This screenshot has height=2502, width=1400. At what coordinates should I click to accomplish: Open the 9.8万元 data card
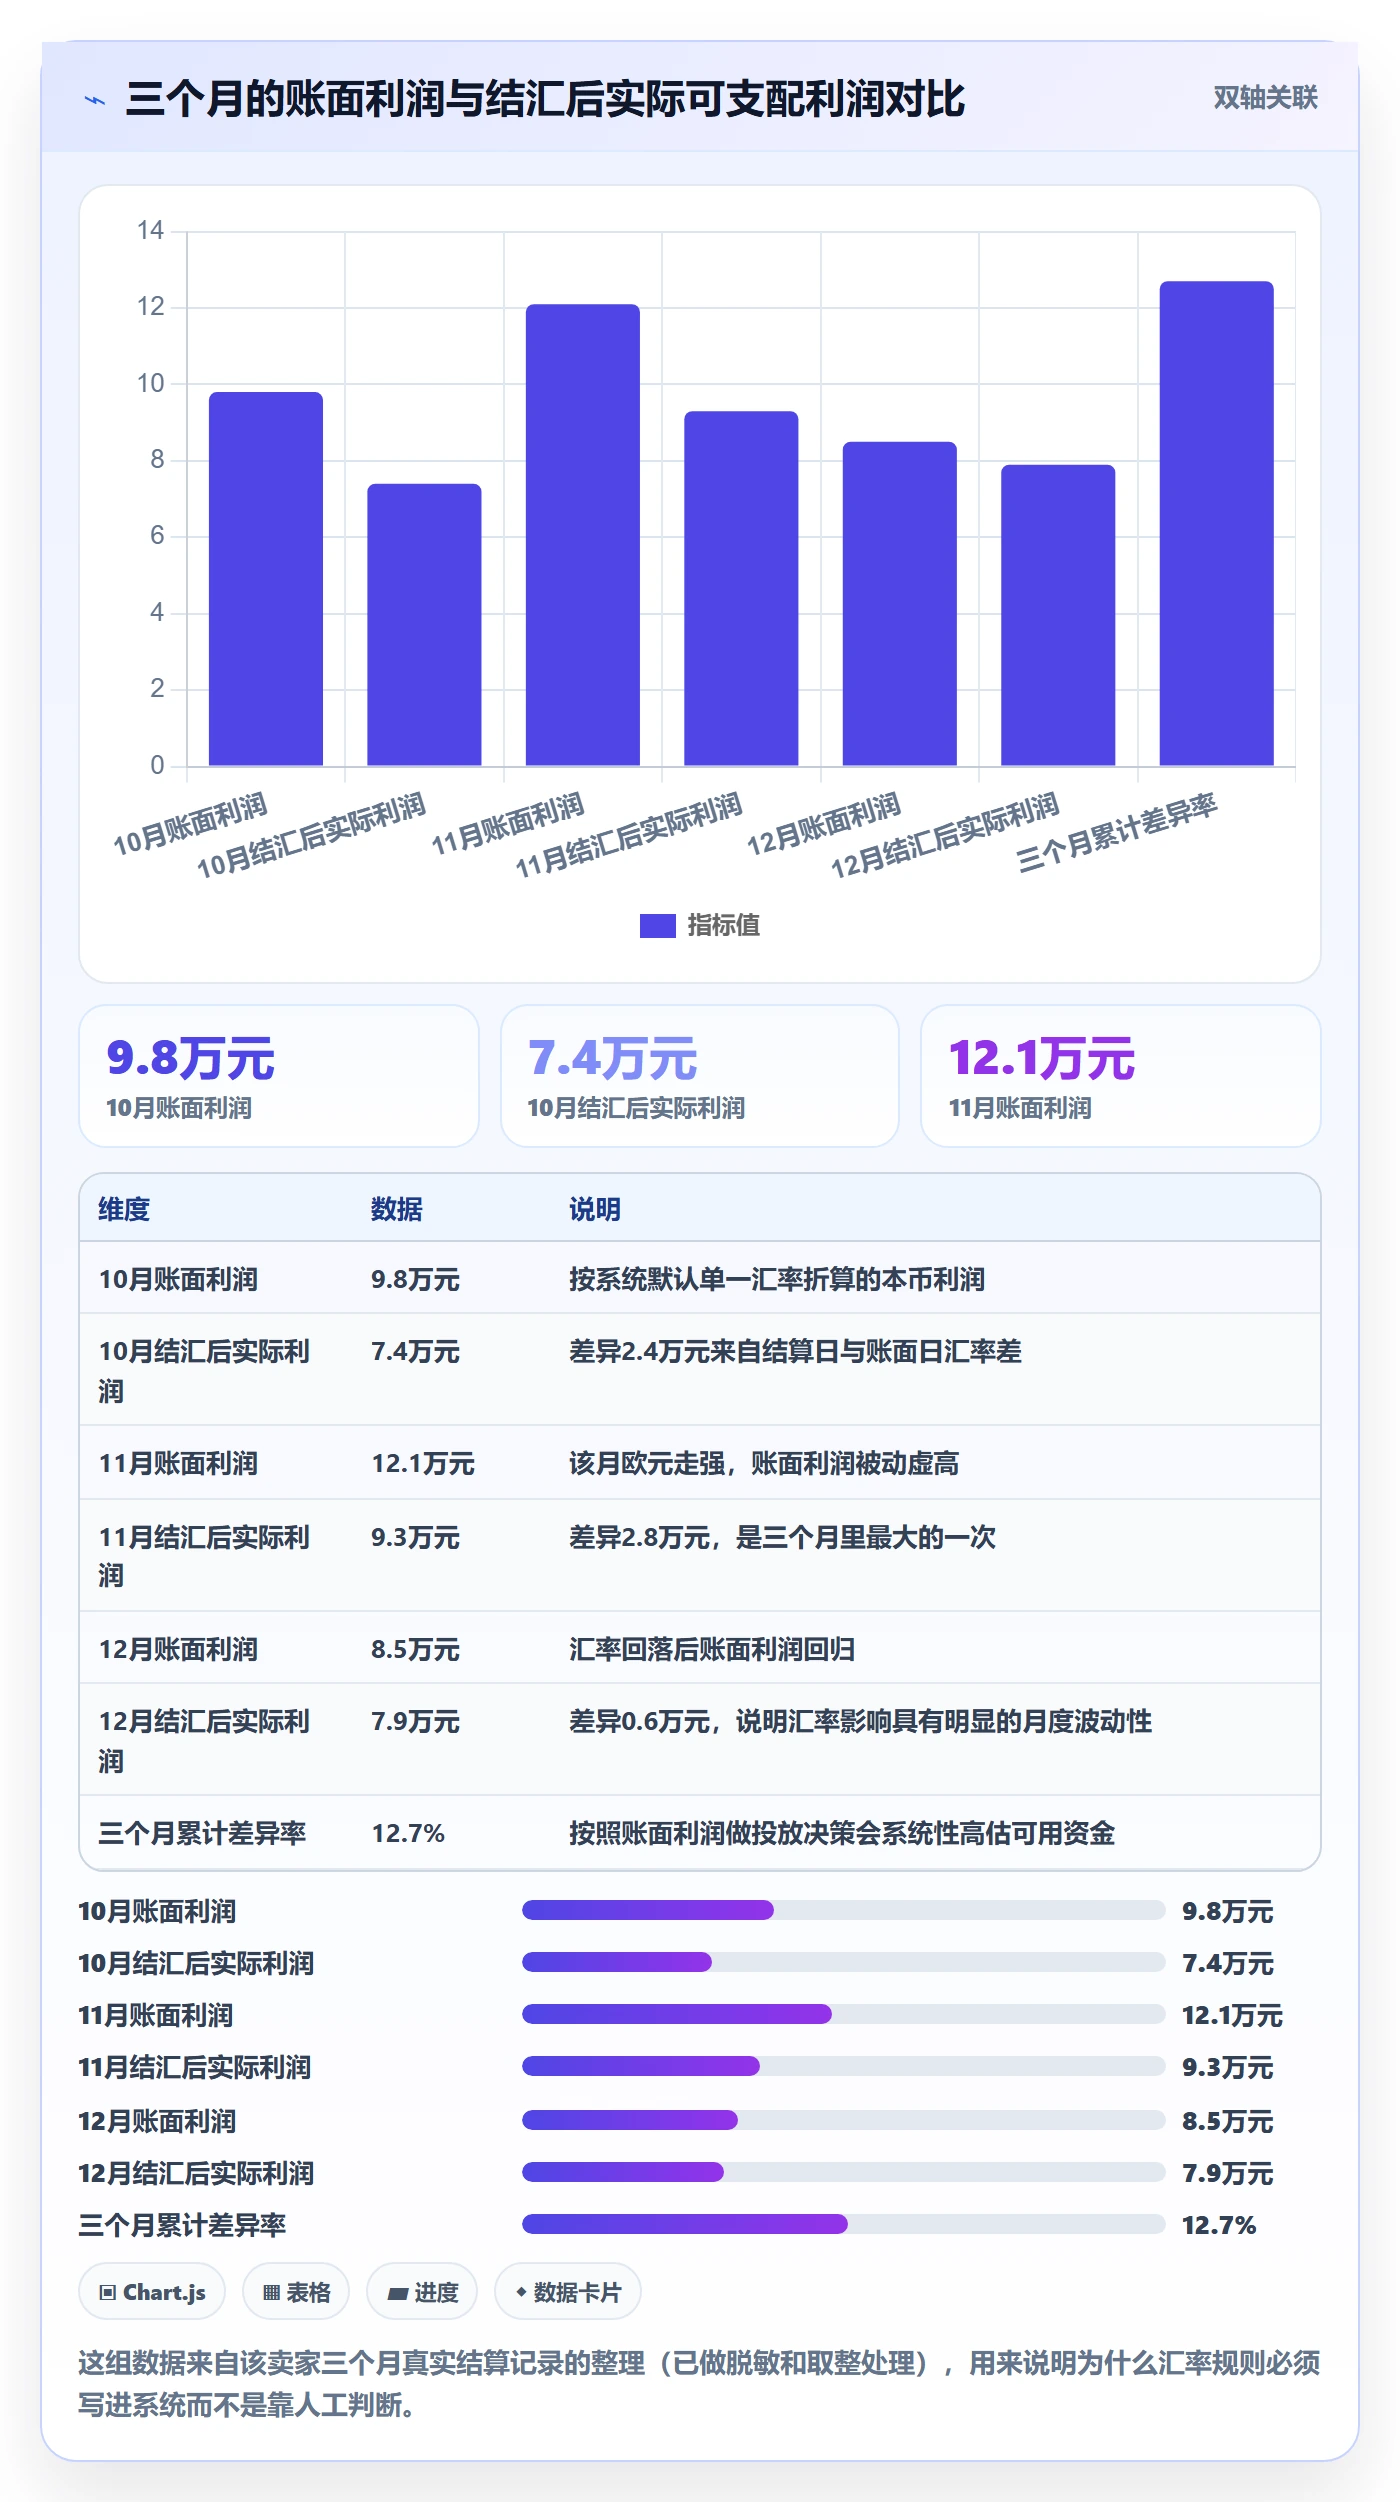click(279, 1076)
